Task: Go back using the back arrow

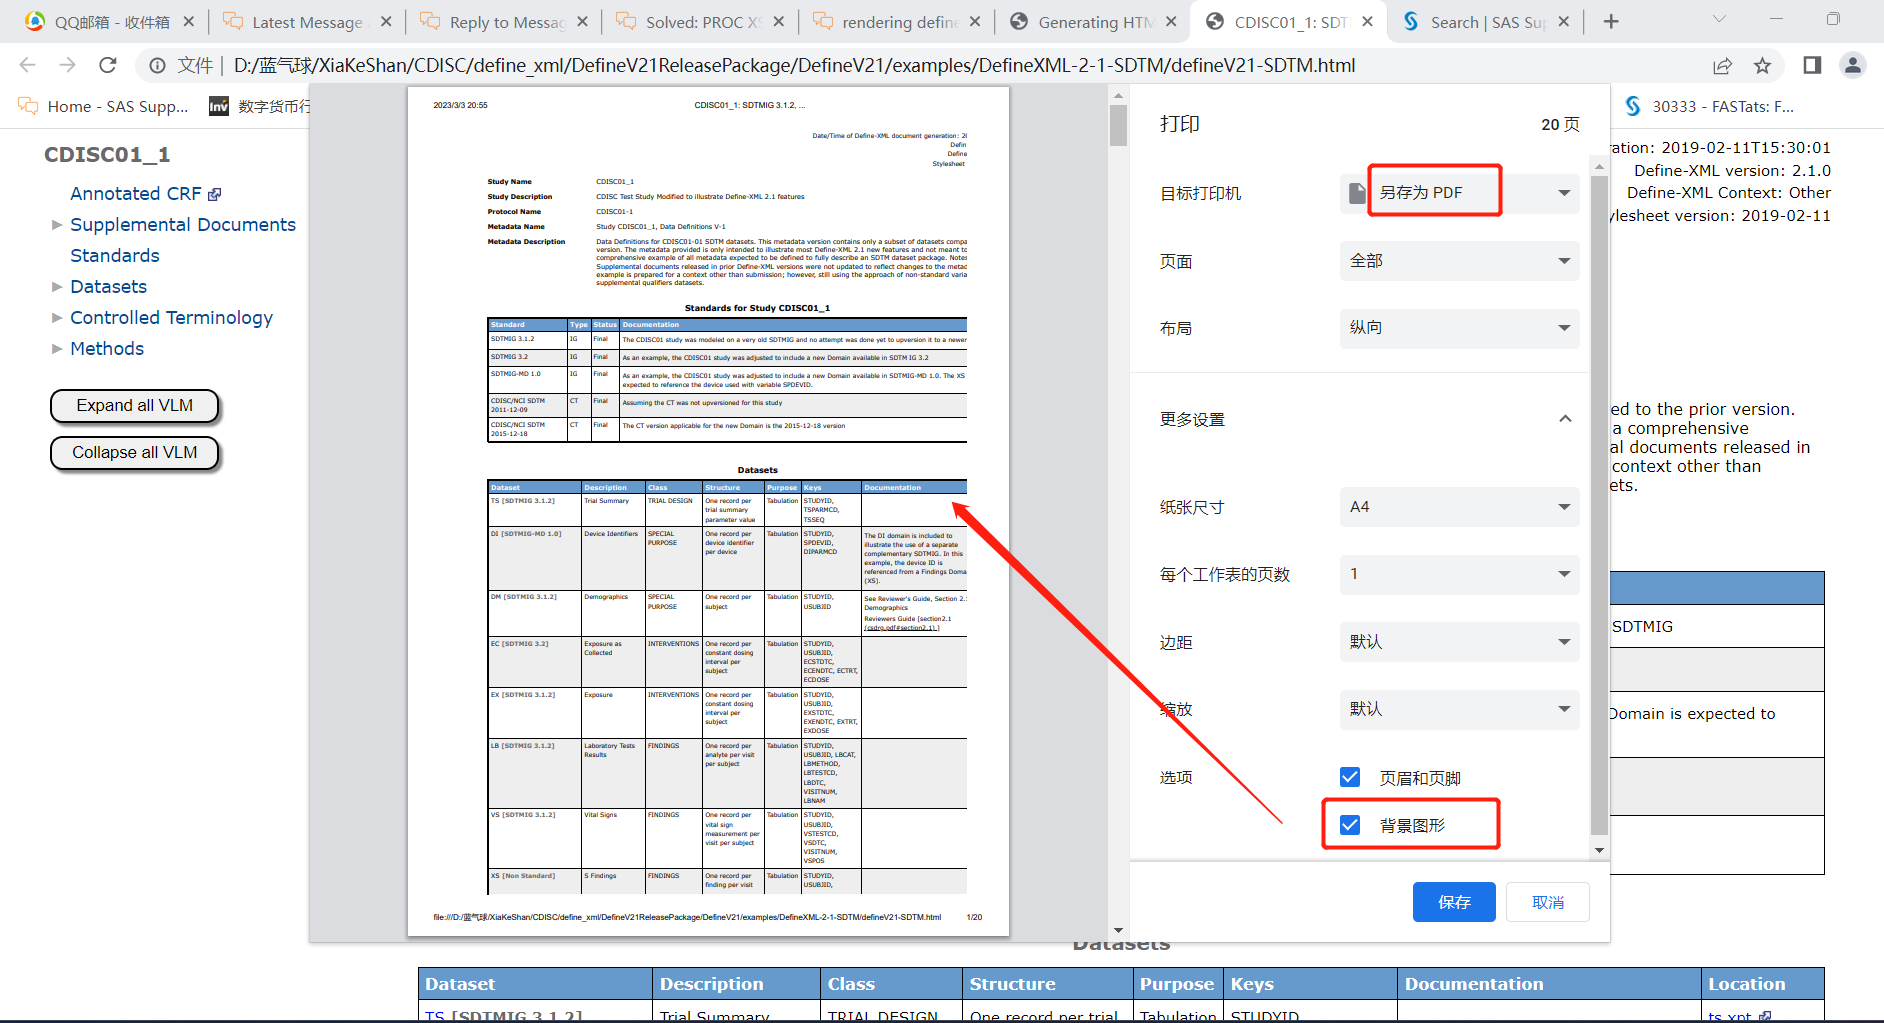Action: coord(27,65)
